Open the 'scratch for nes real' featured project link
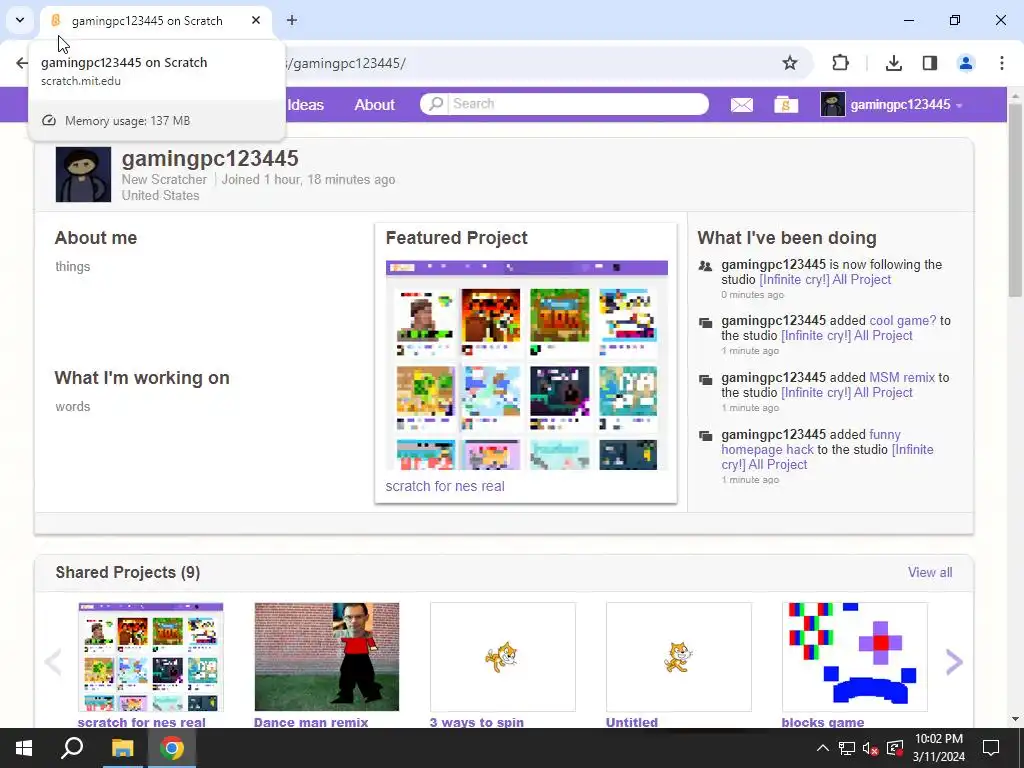 445,486
